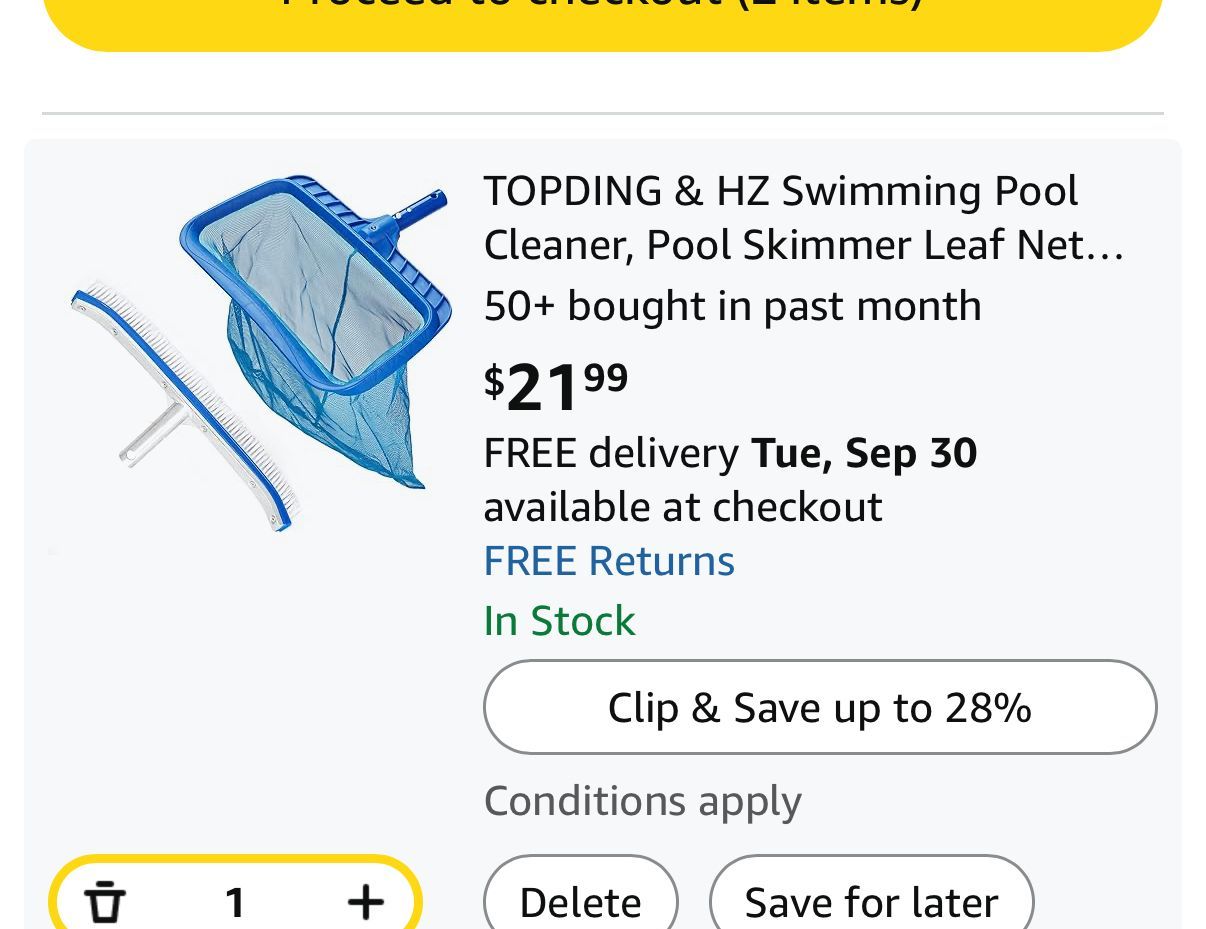The image size is (1206, 929).
Task: Increase quantity with the plus icon
Action: tap(365, 902)
